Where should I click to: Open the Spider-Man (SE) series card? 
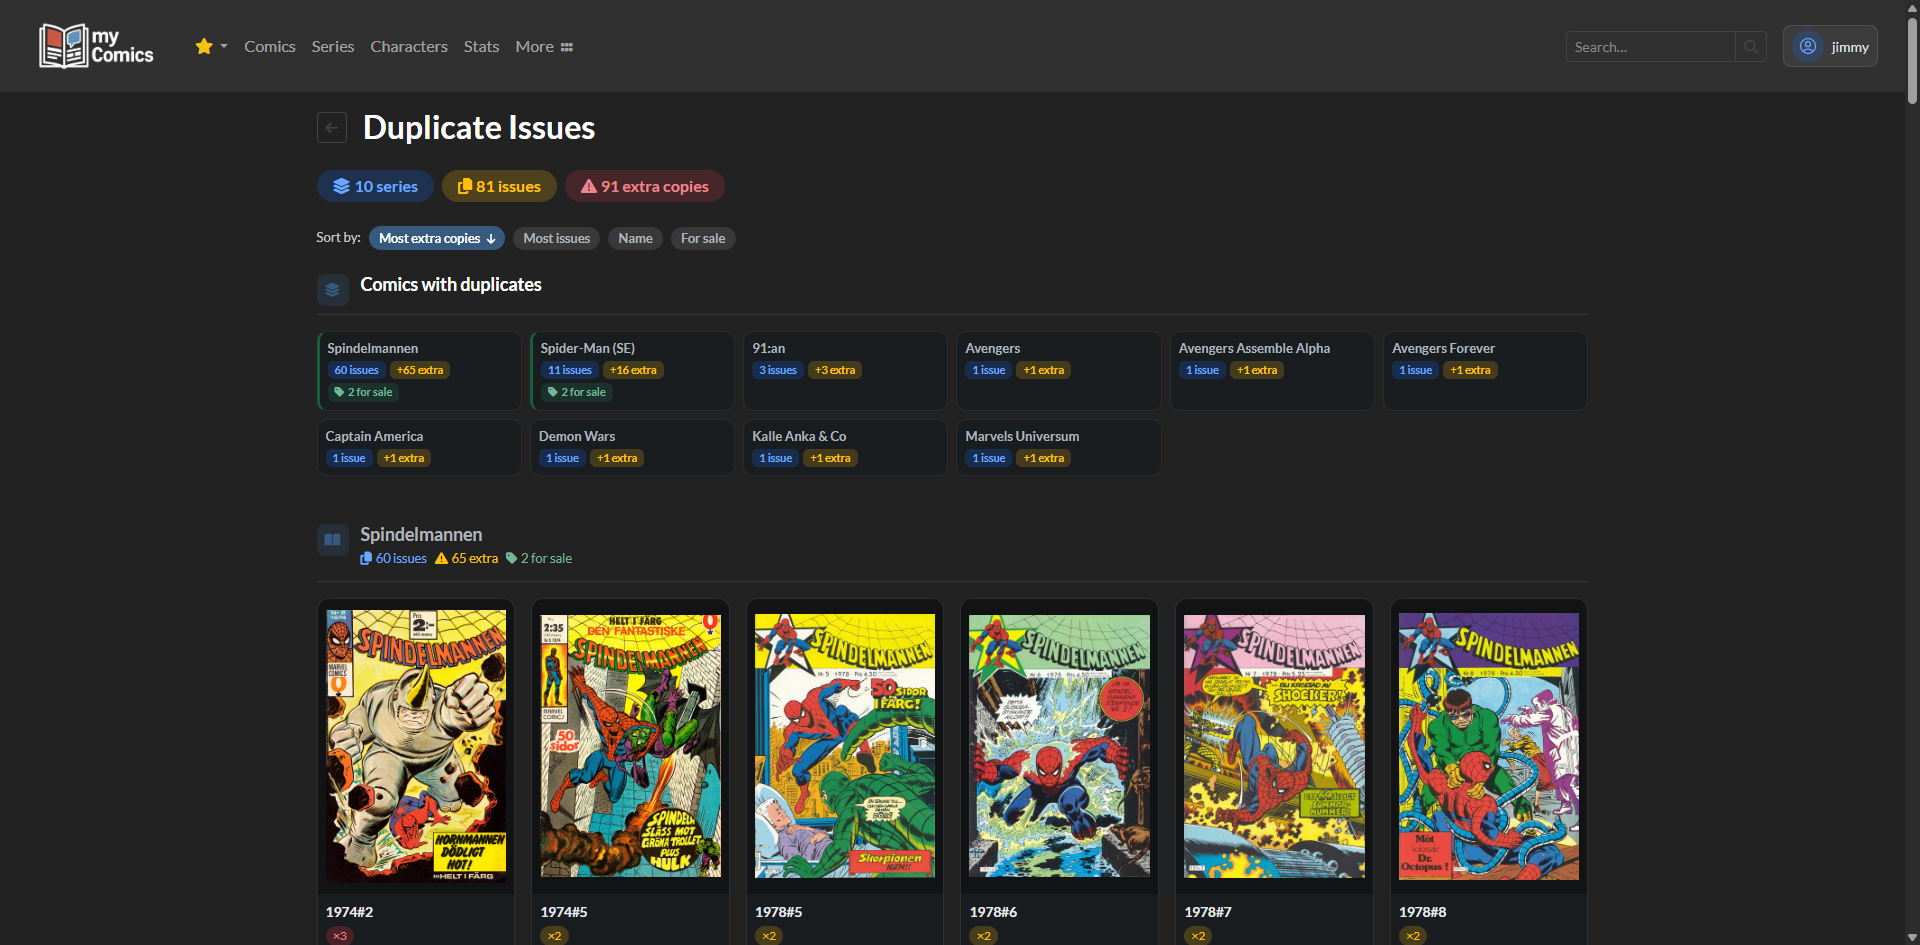[632, 371]
